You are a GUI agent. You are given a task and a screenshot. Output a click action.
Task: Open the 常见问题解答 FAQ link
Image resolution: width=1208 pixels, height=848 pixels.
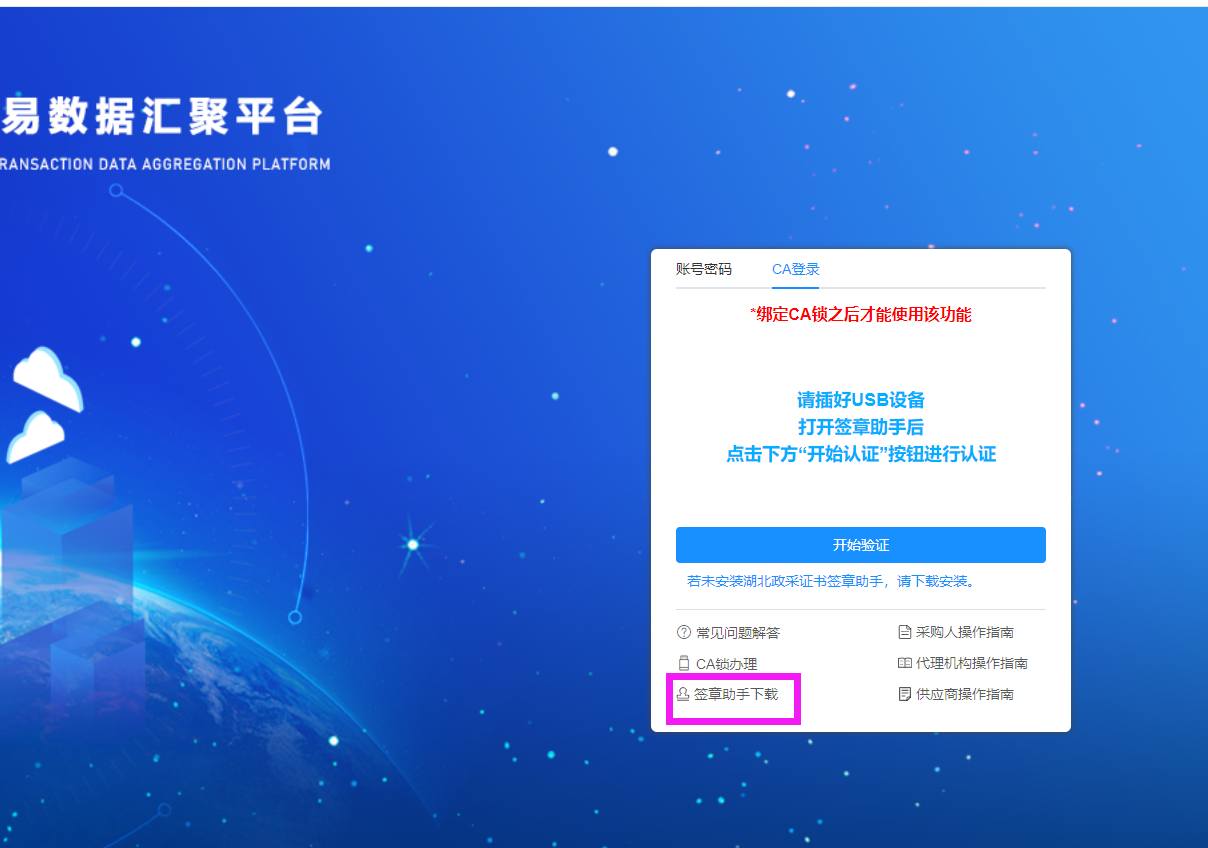(x=738, y=632)
